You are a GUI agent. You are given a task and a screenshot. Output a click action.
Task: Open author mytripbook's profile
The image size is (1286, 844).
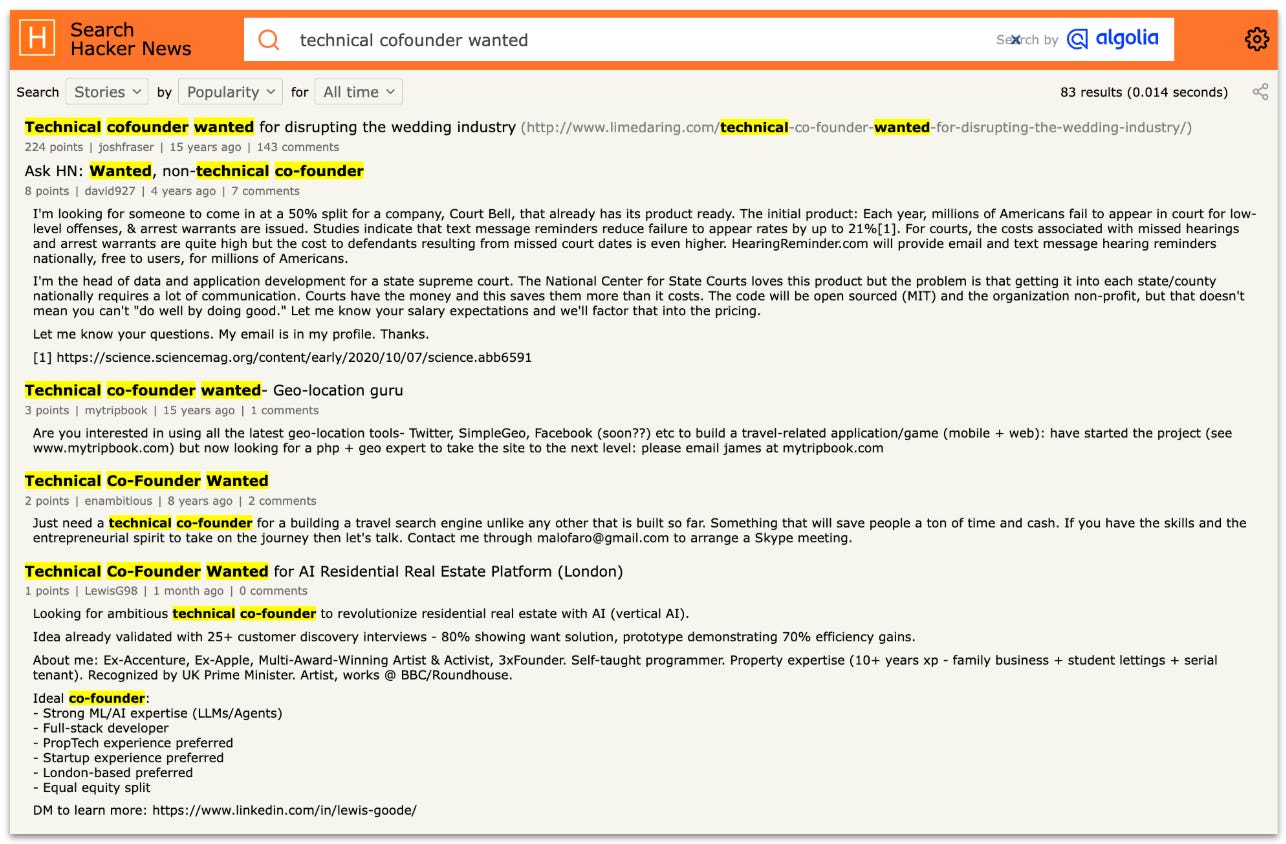(117, 410)
